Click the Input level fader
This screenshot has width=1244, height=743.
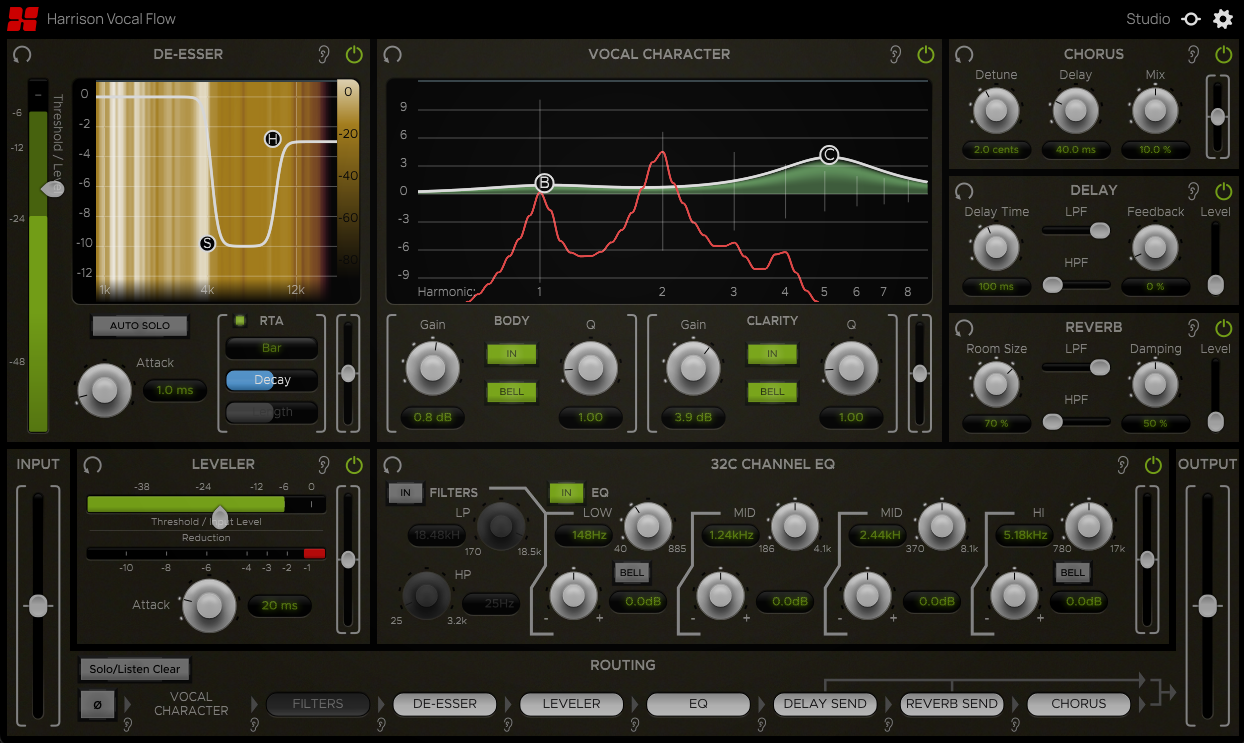38,606
